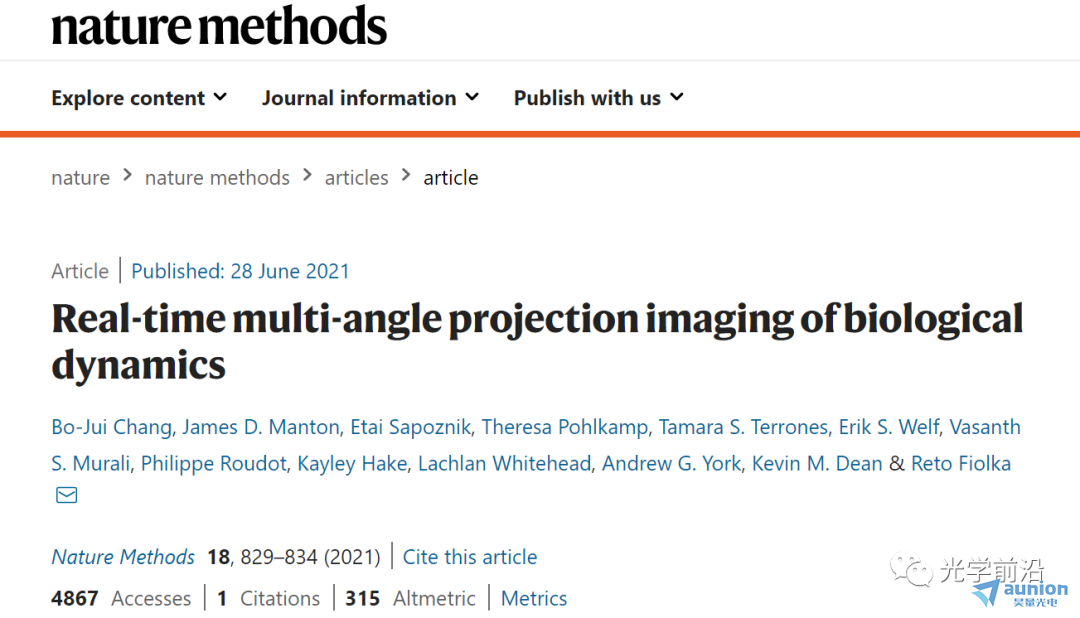Screen dimensions: 1080x618
Task: Expand the Publish with us menu
Action: (x=599, y=98)
